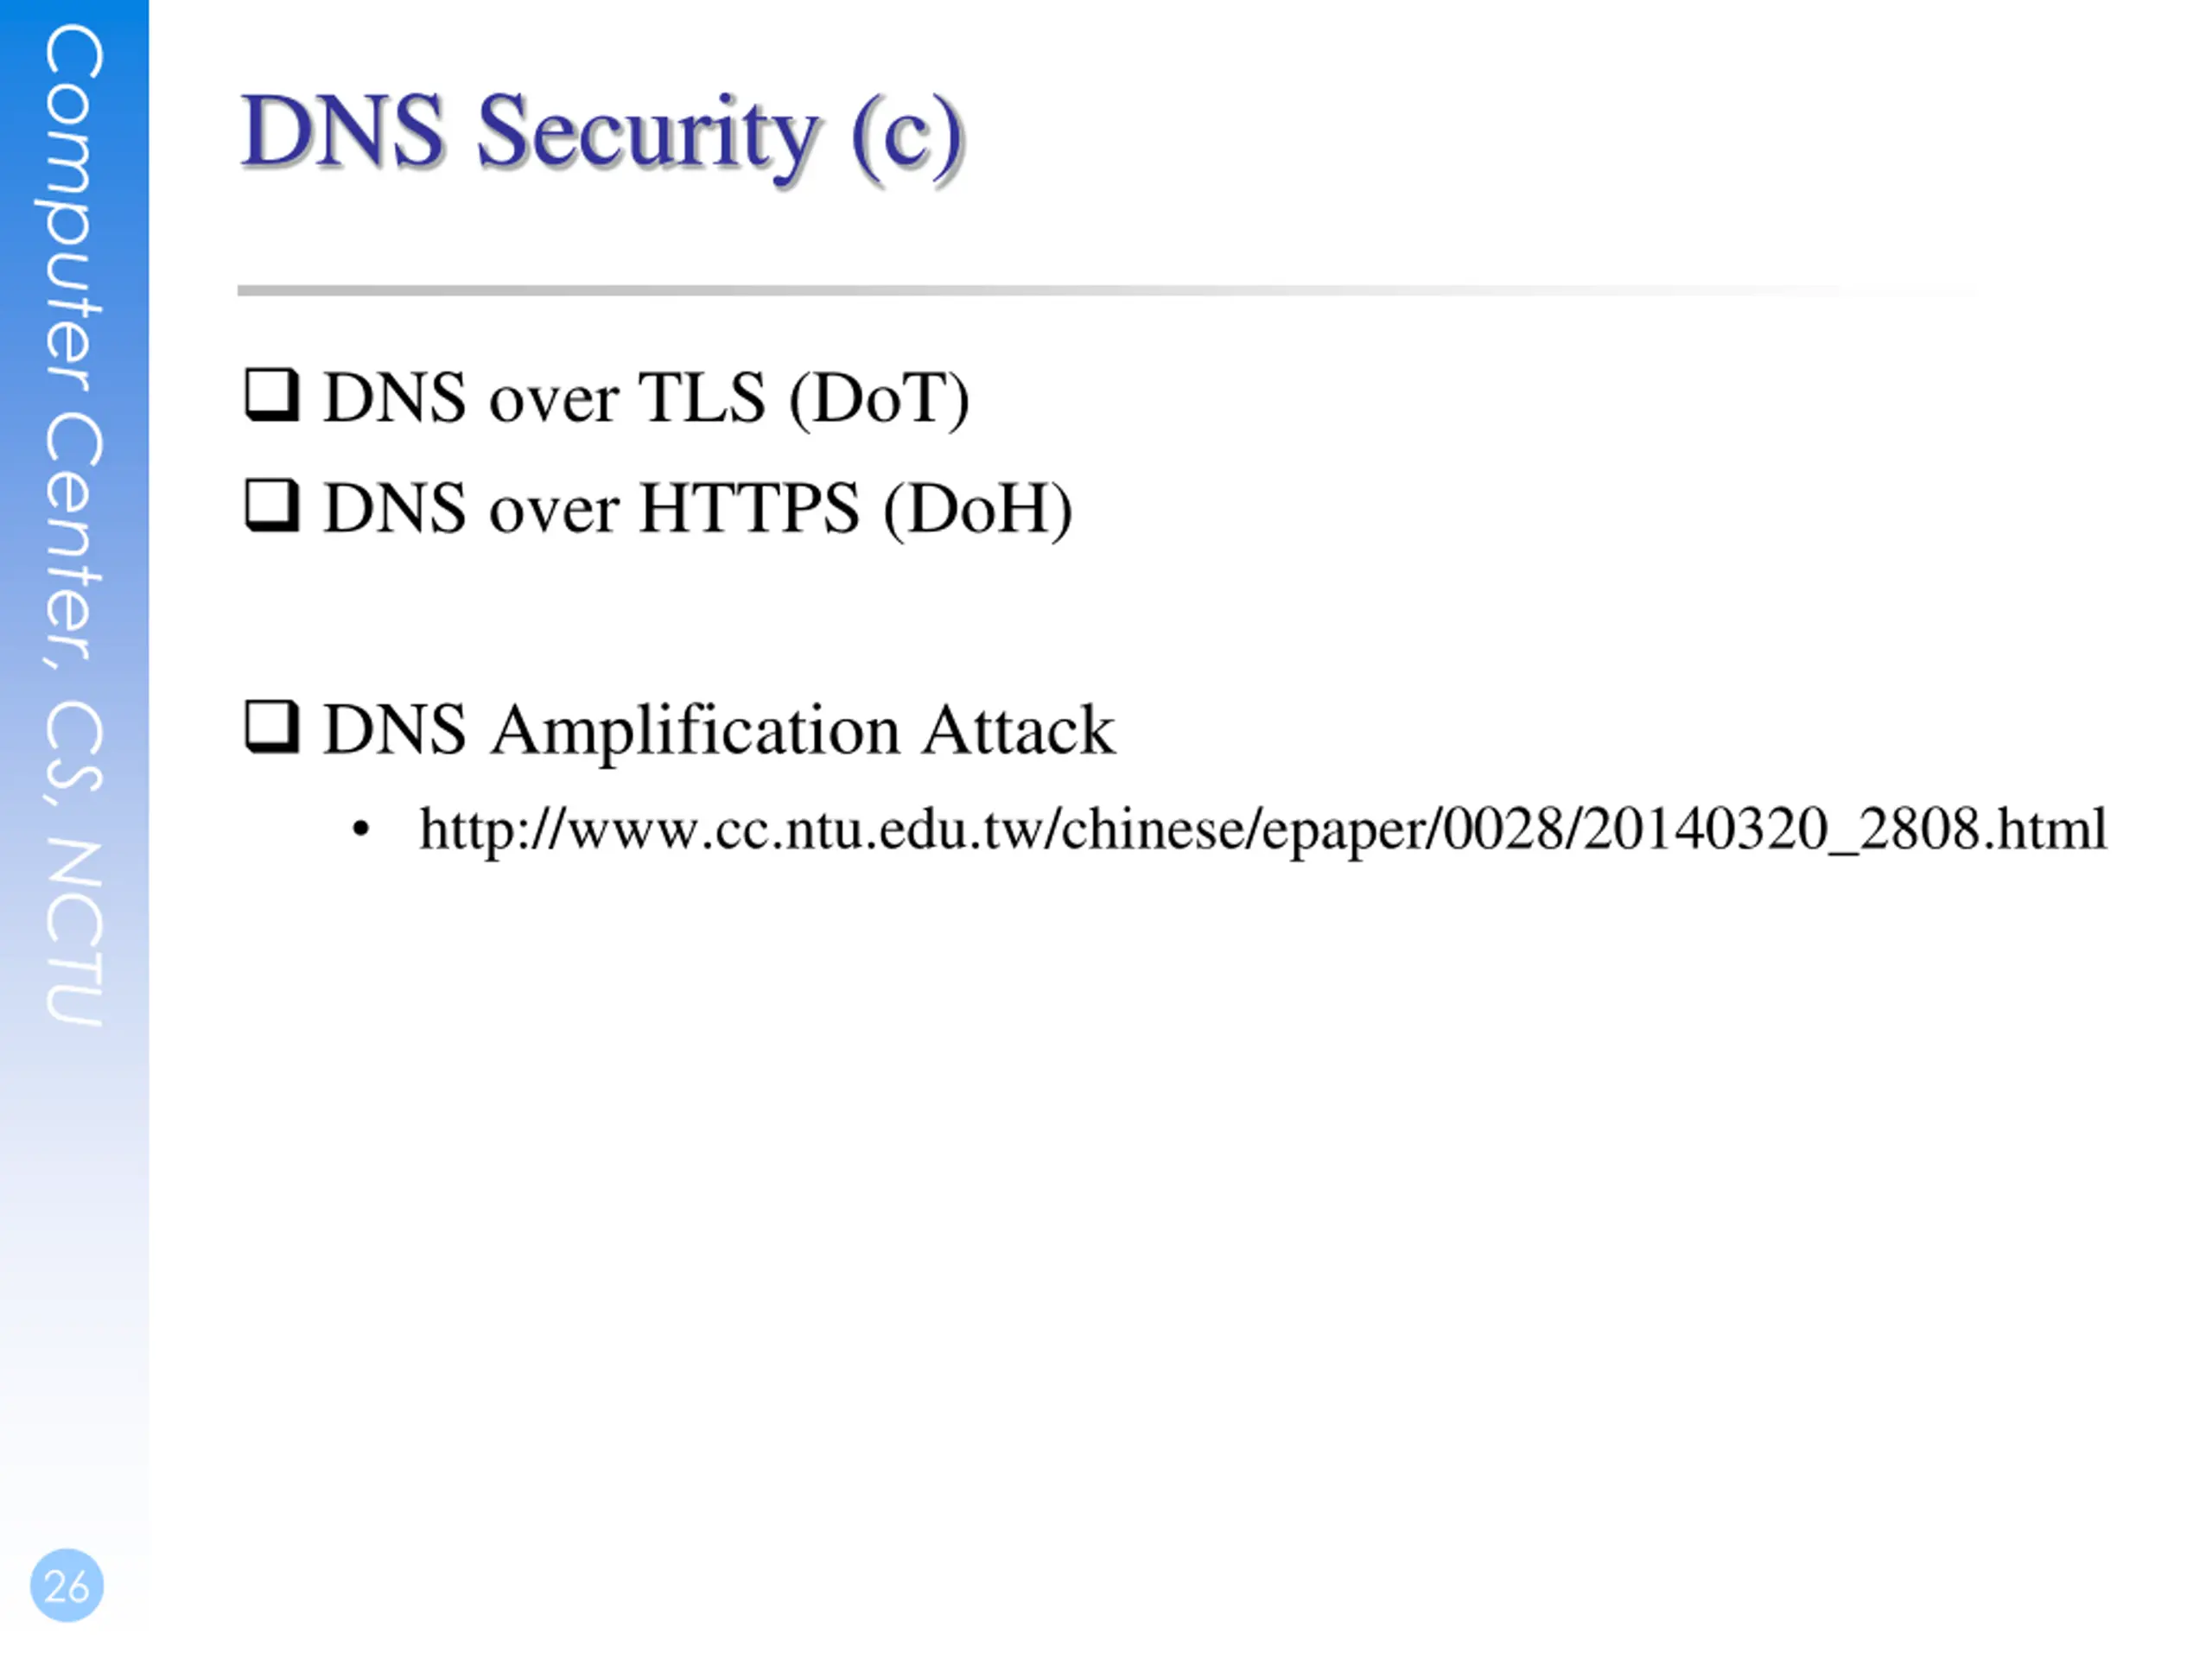Click the vertical Computer Center sidebar text

click(x=73, y=524)
